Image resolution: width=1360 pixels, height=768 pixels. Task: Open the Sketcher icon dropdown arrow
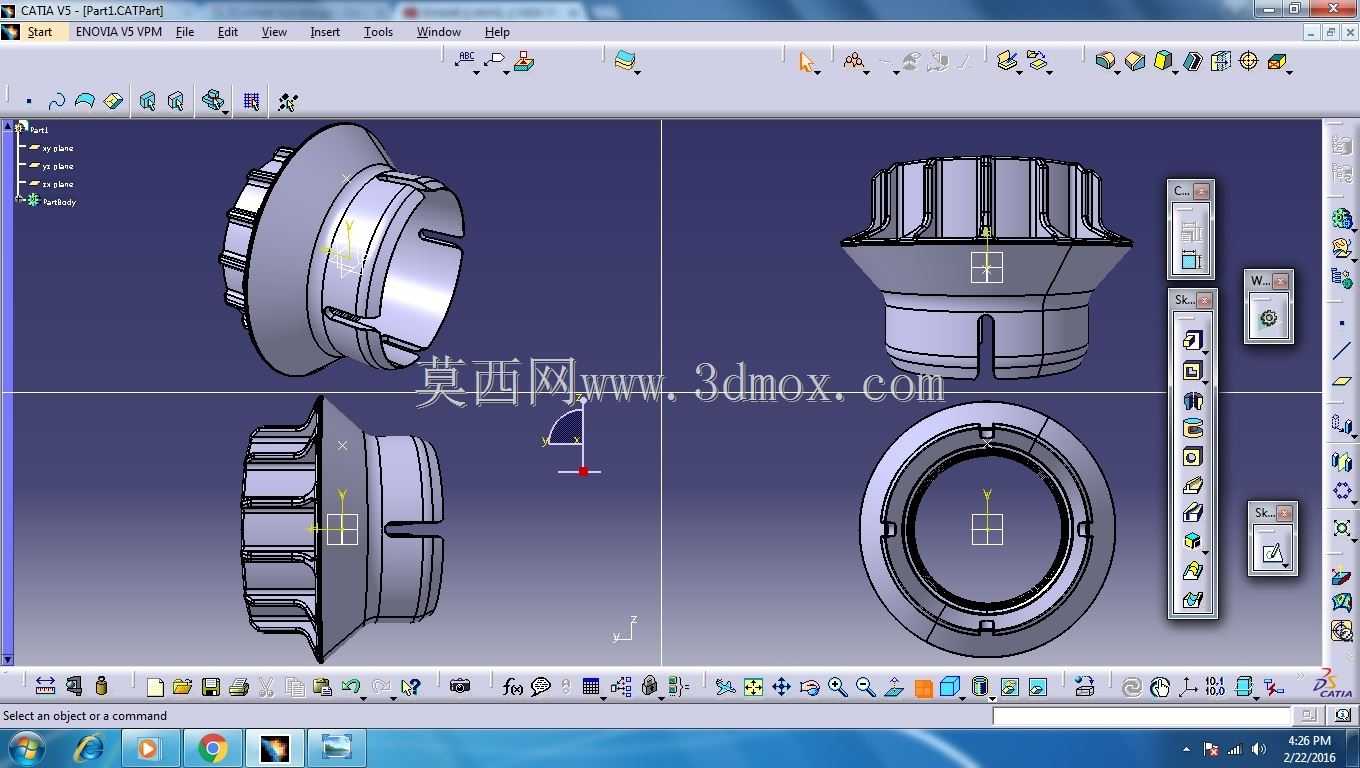(1285, 565)
